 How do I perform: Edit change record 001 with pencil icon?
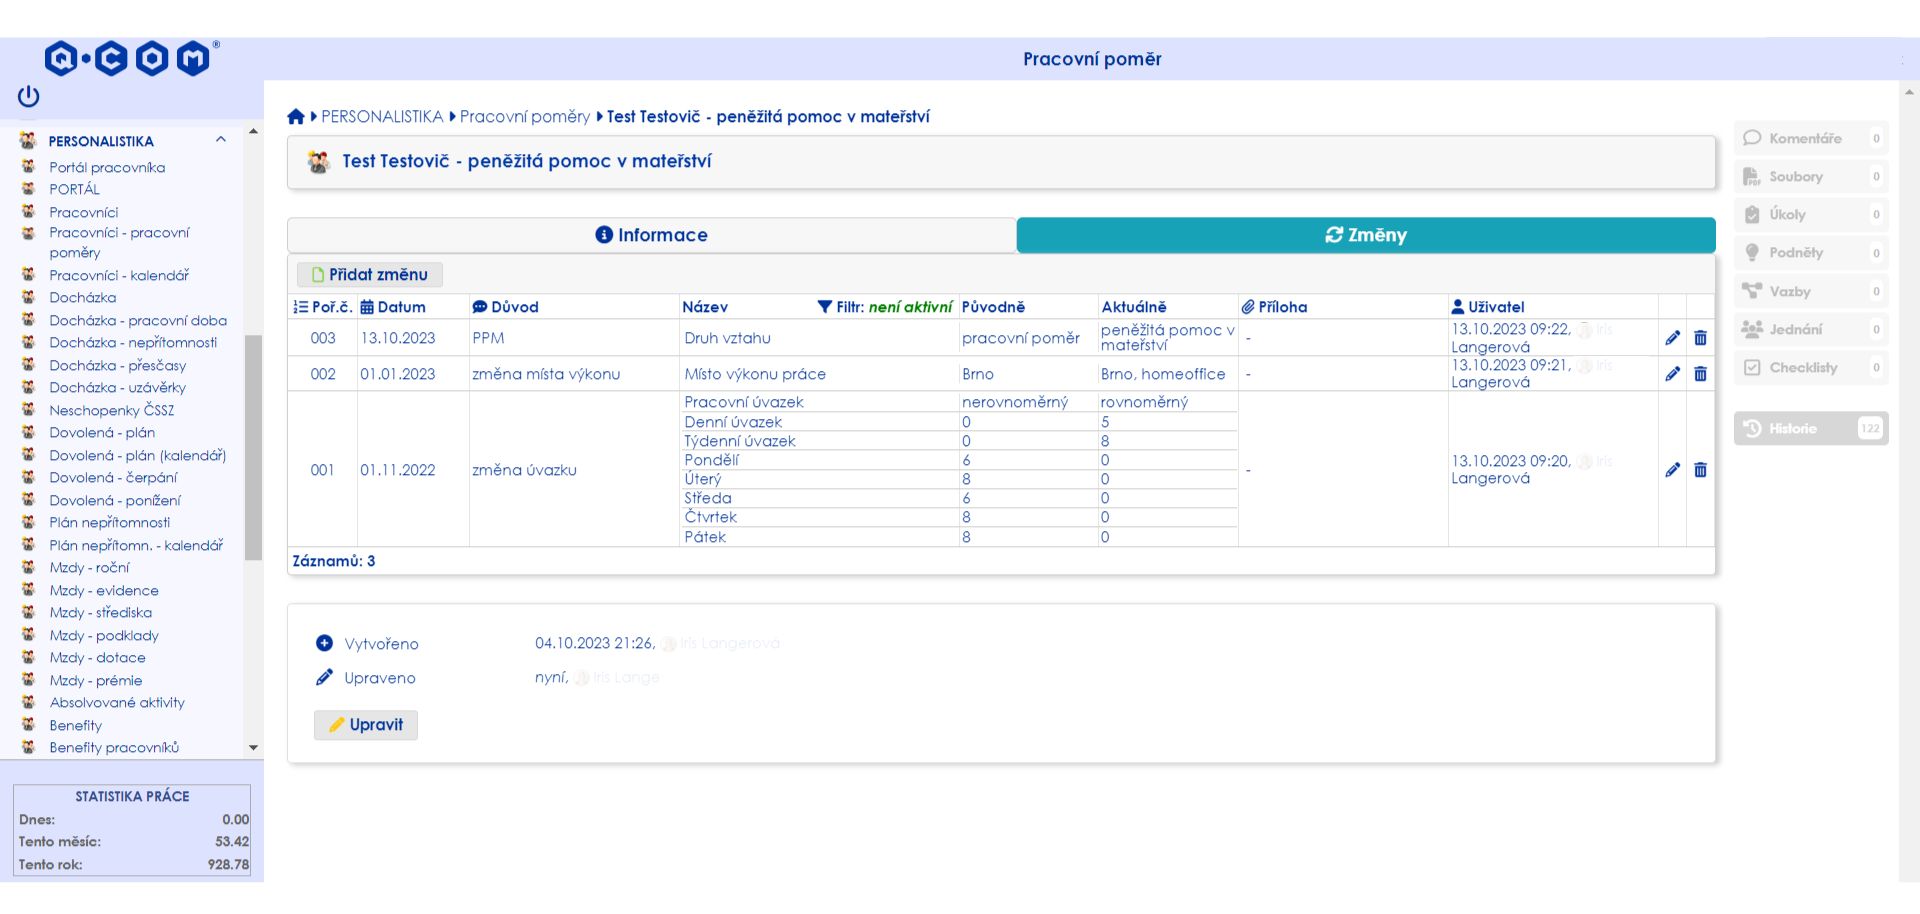(x=1672, y=470)
